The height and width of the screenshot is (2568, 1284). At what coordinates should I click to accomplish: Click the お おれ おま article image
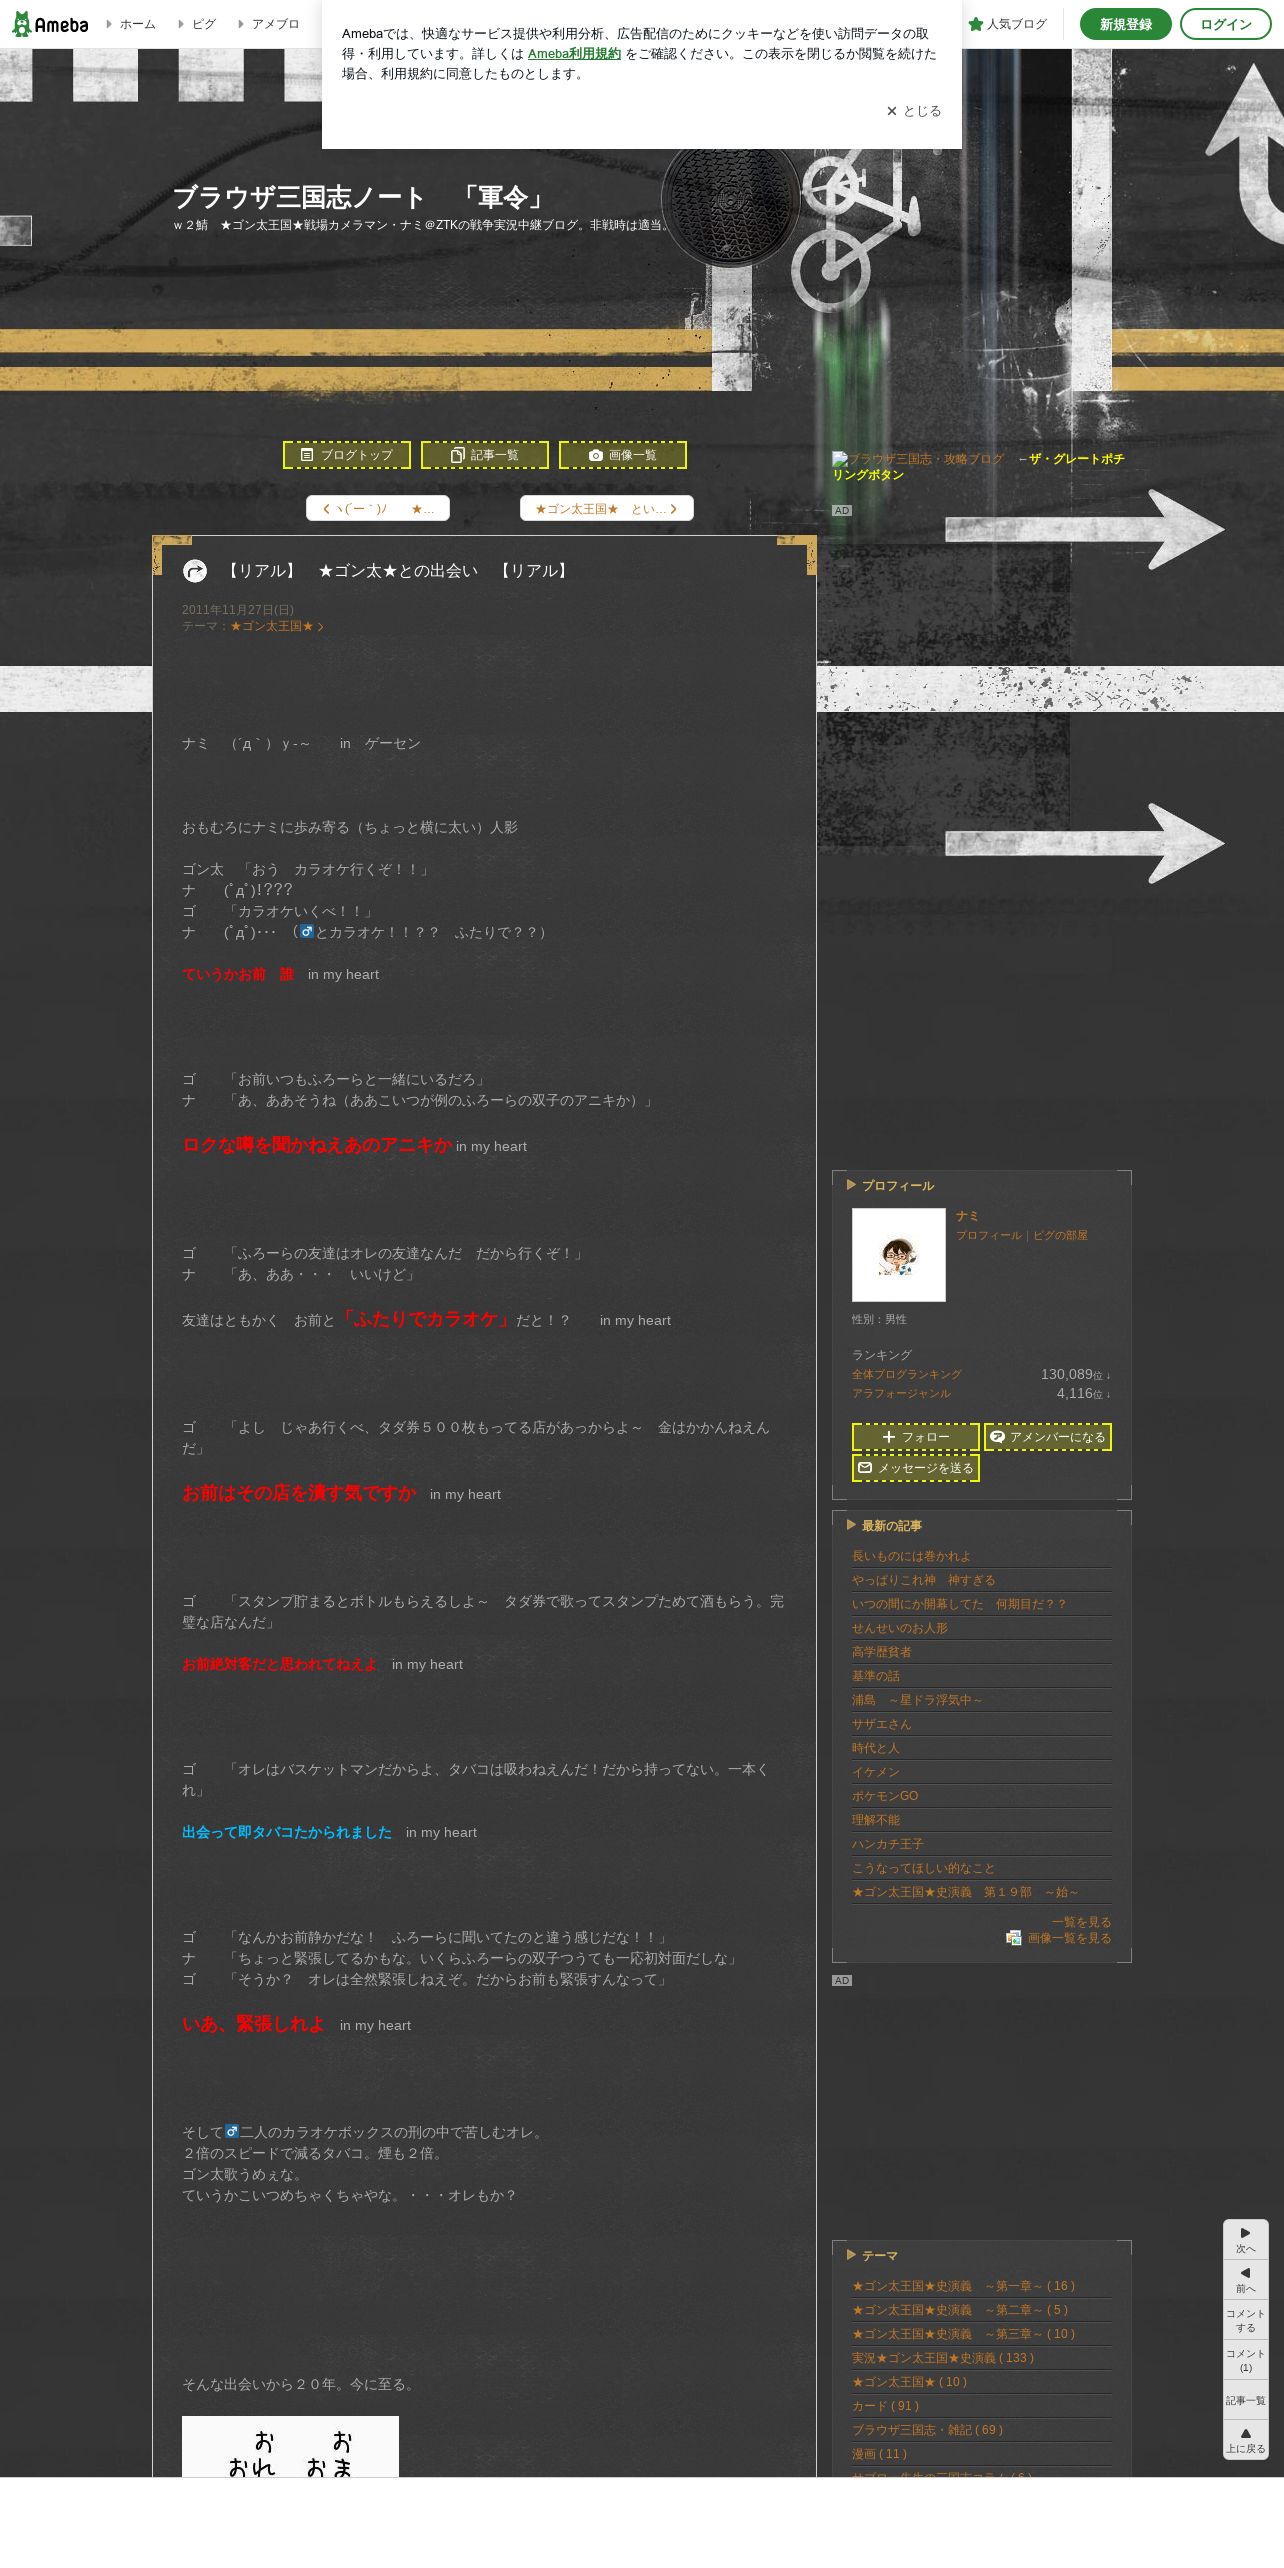[290, 2447]
